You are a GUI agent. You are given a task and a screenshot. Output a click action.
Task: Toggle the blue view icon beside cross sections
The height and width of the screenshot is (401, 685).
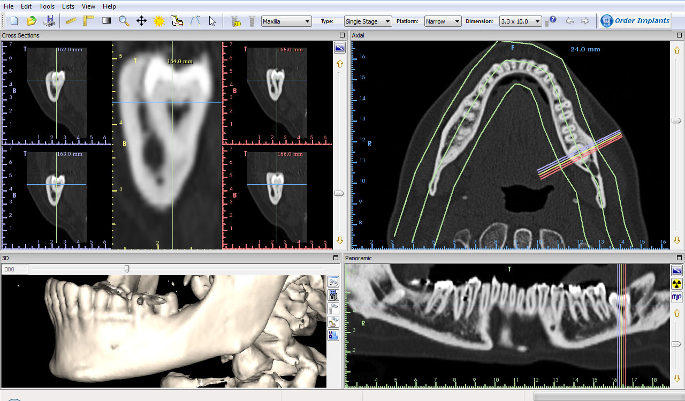(x=340, y=48)
